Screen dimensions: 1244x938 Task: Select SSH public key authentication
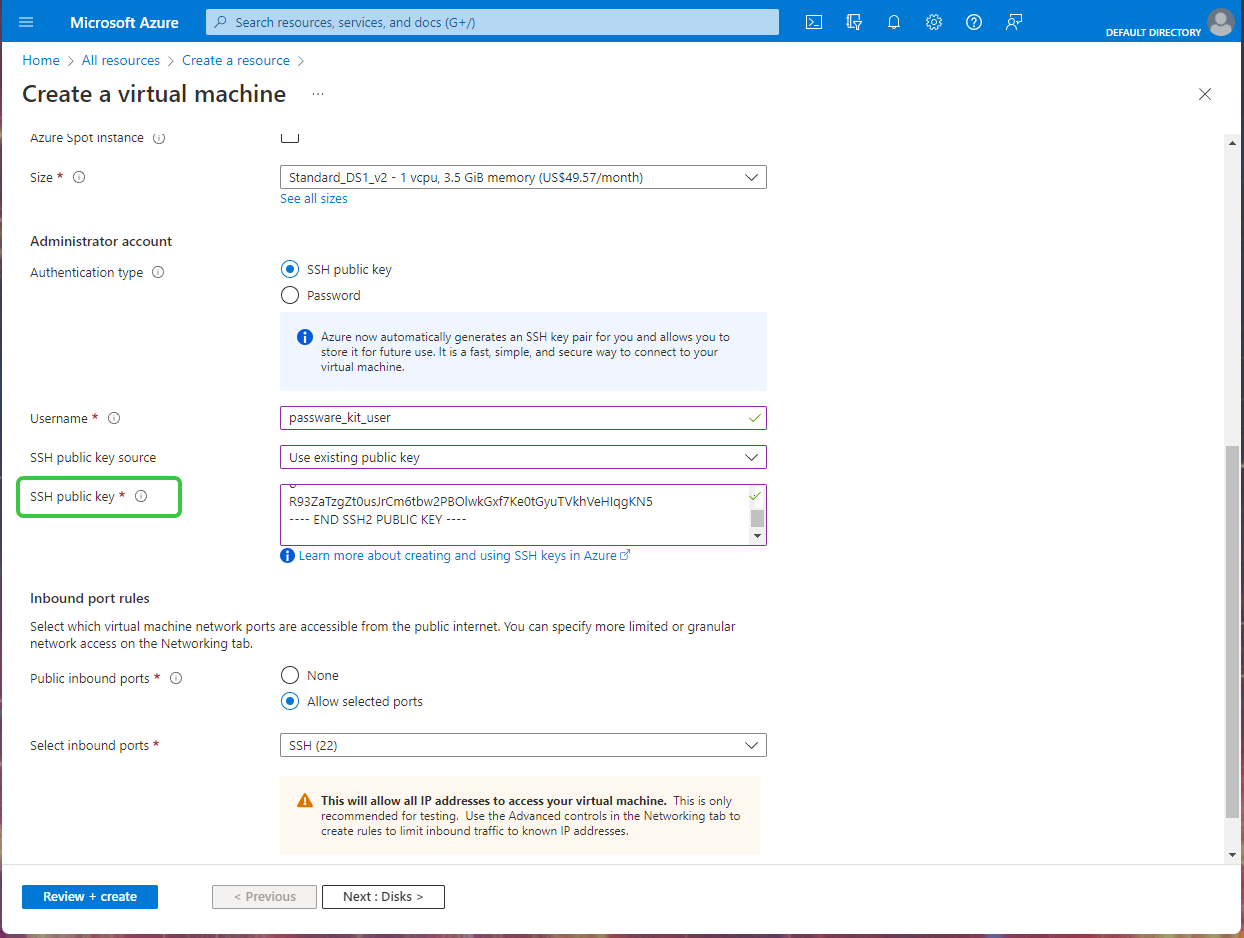tap(290, 269)
